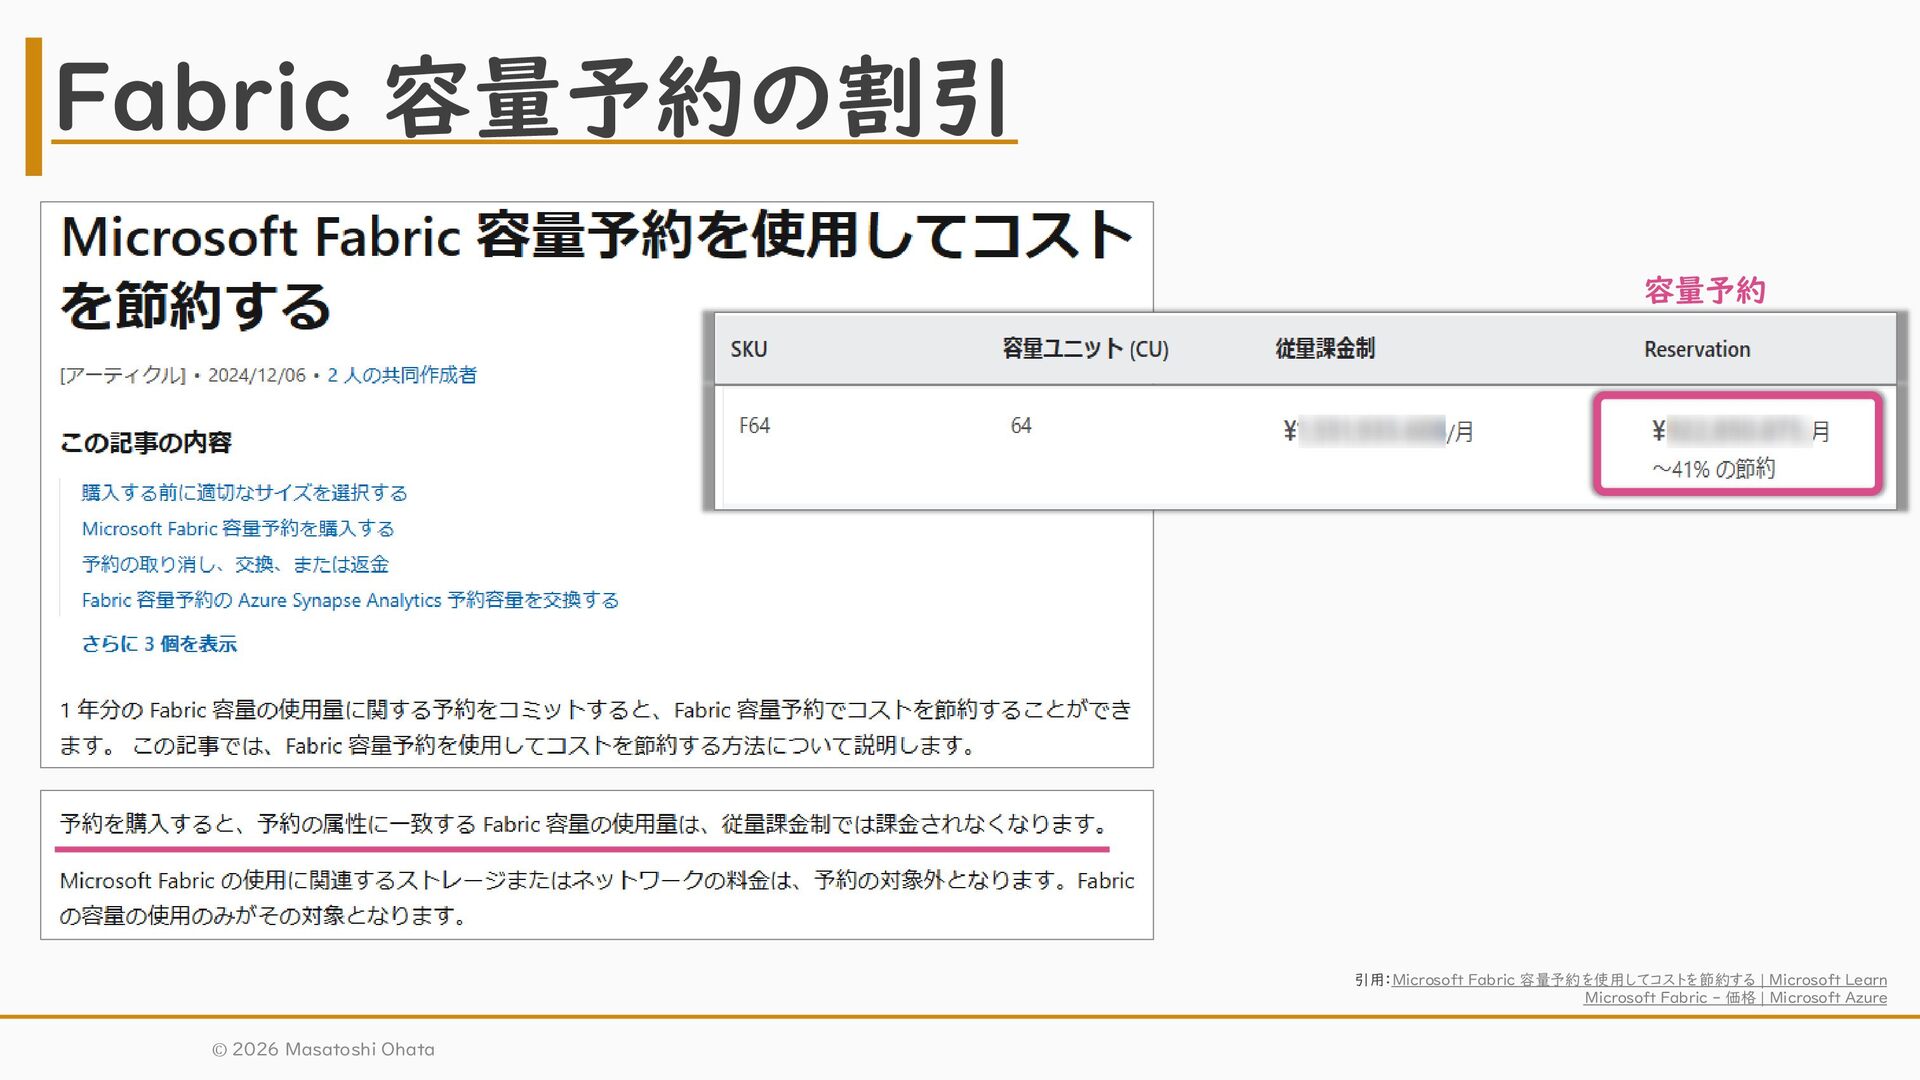Click 予約の取り消し、交換、または返金 link
Screen dimensions: 1920x1080
(235, 565)
